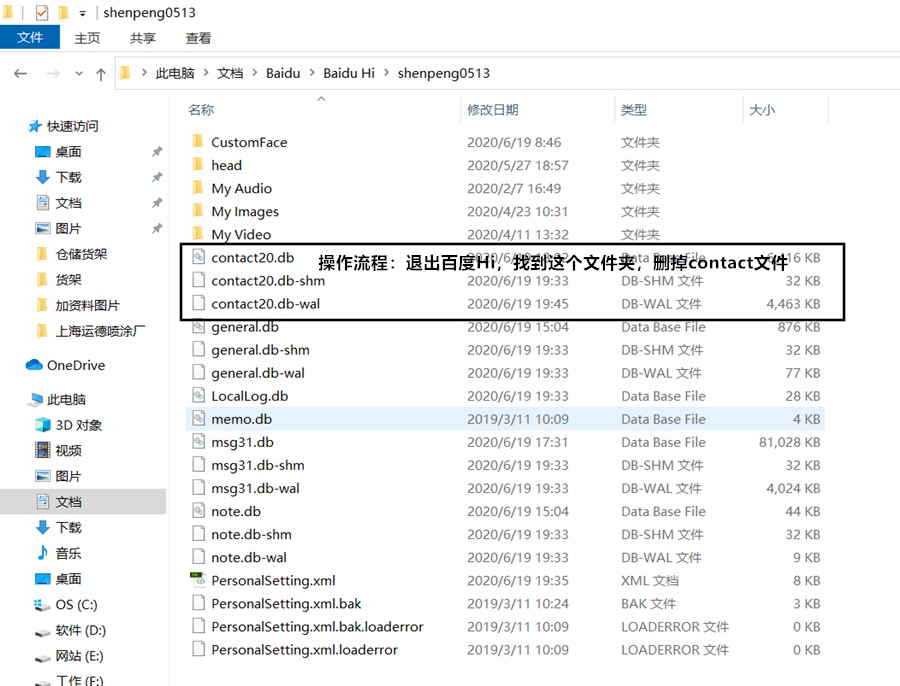Click the My Audio folder icon

click(197, 188)
